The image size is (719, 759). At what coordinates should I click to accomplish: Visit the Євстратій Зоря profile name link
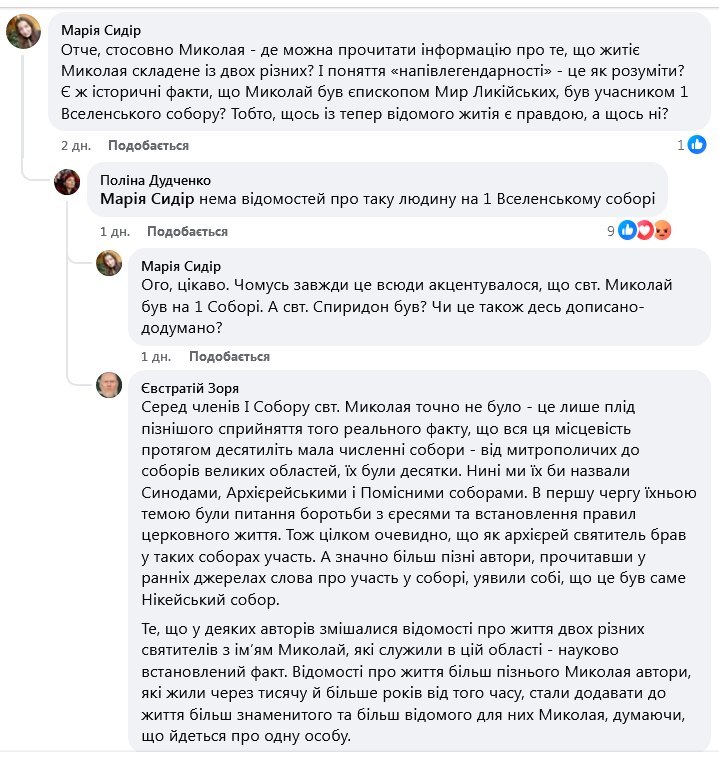(191, 387)
